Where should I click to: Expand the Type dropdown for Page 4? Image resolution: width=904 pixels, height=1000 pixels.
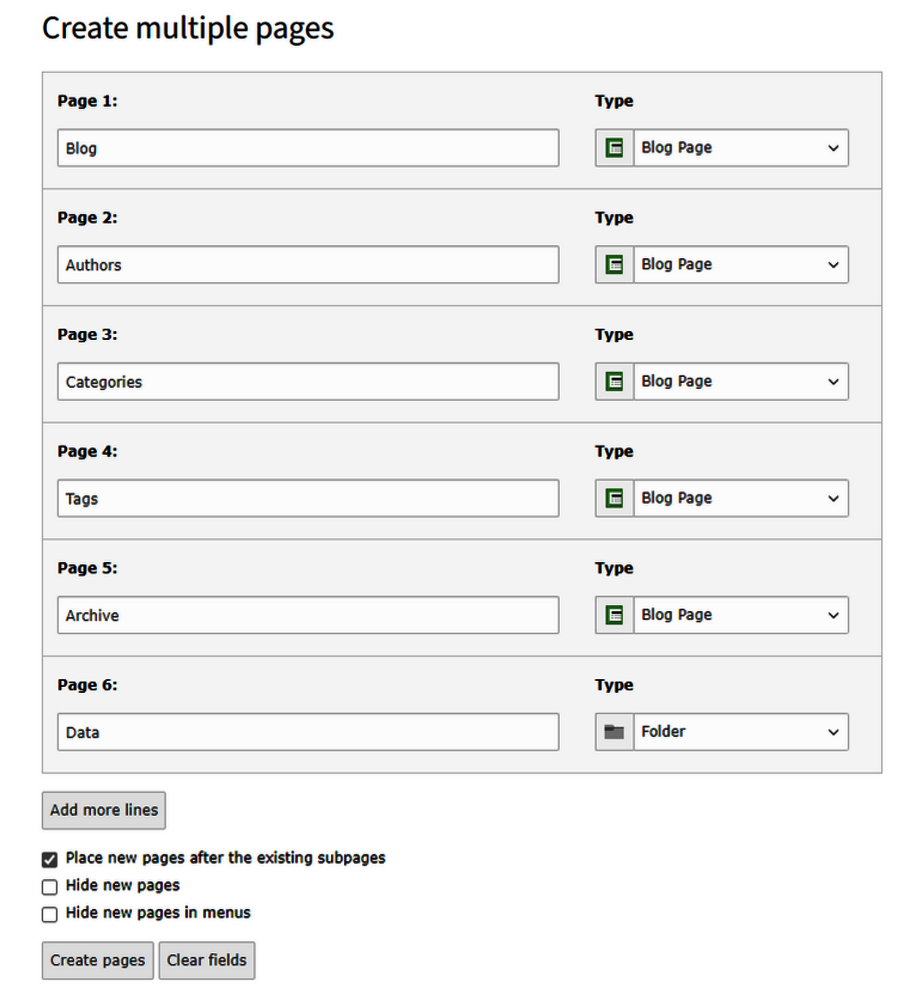tap(741, 498)
